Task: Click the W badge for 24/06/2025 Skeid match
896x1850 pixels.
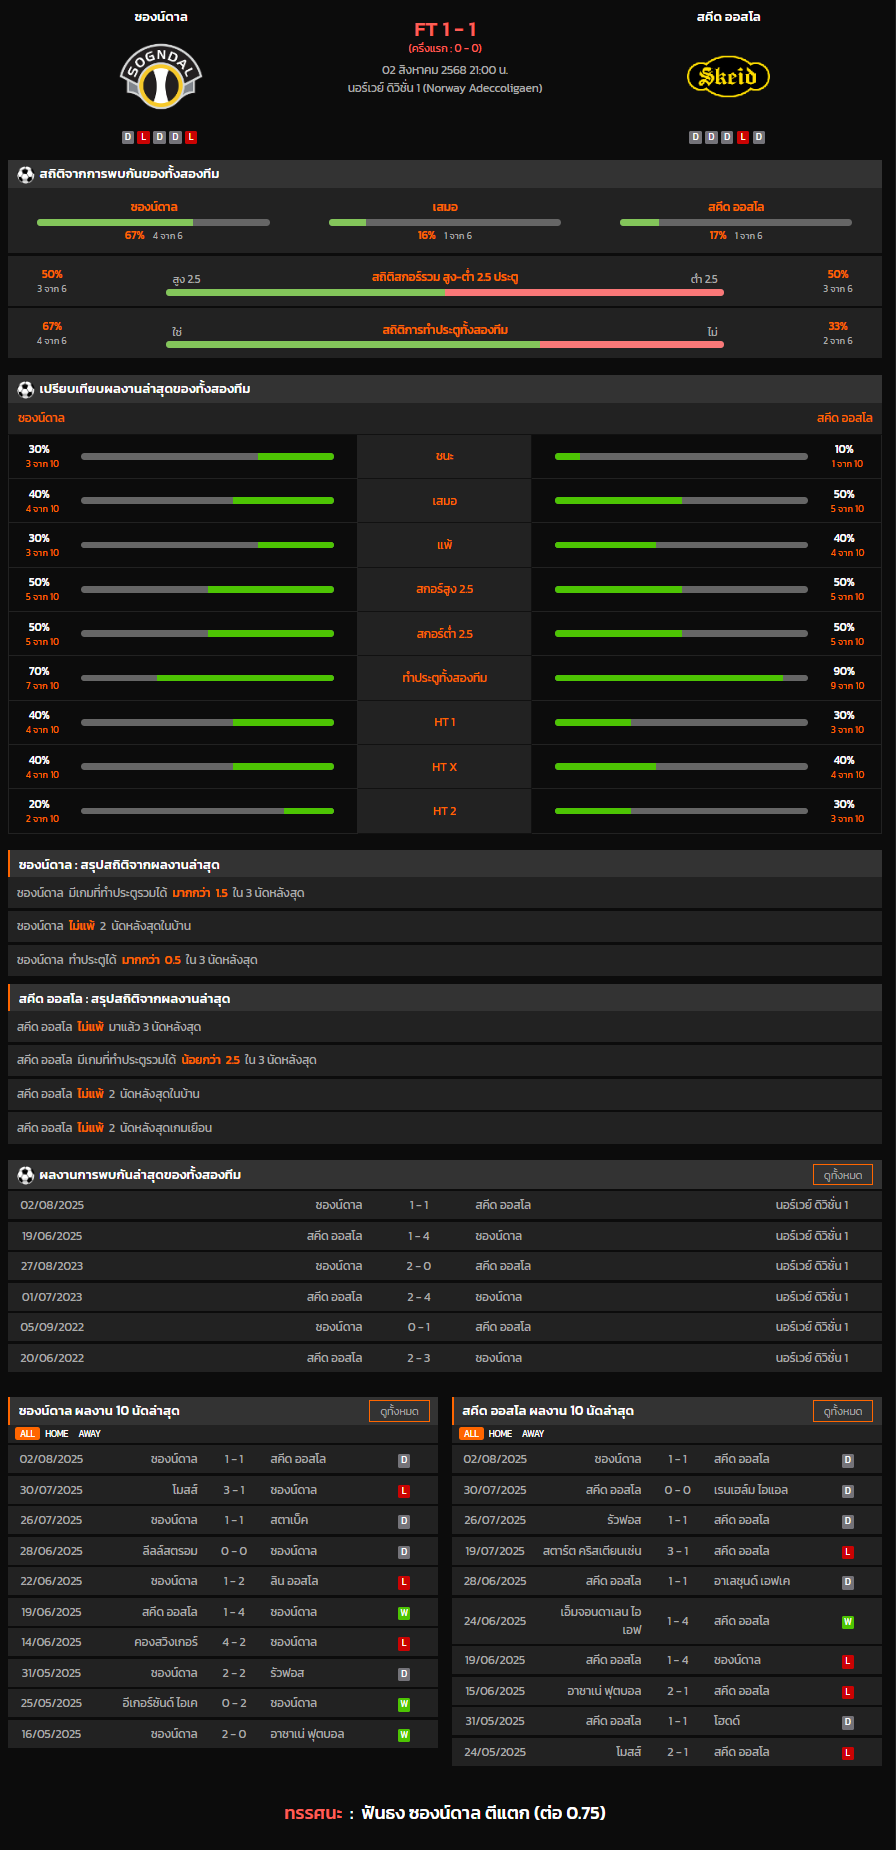Action: pyautogui.click(x=848, y=1622)
